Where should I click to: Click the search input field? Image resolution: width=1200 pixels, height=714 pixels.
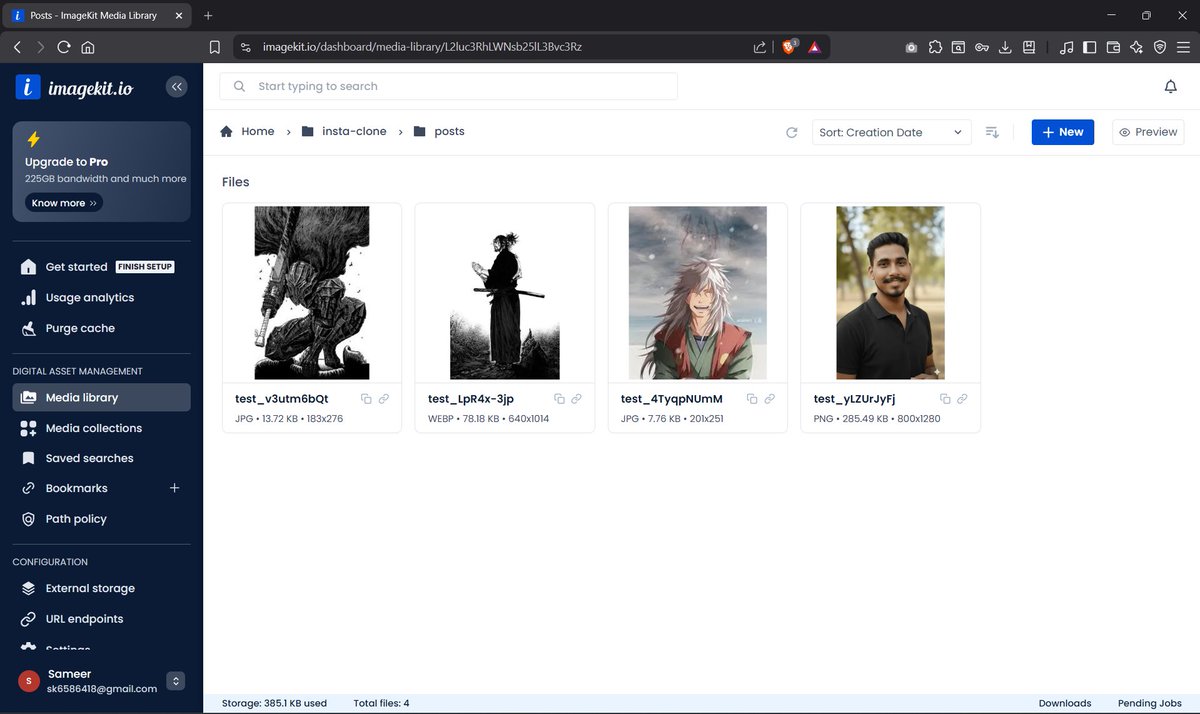pyautogui.click(x=448, y=86)
